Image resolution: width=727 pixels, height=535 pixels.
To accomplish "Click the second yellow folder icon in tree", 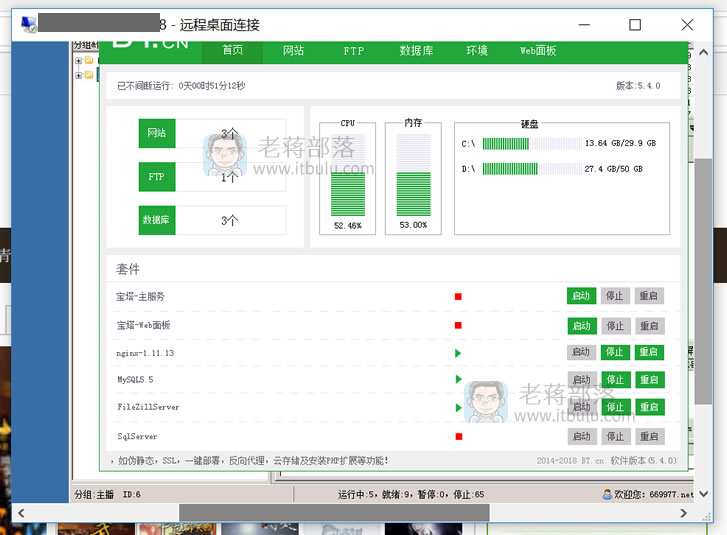I will 89,75.
